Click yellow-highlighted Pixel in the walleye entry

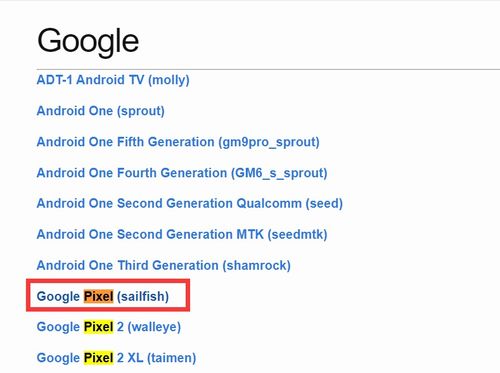point(98,327)
